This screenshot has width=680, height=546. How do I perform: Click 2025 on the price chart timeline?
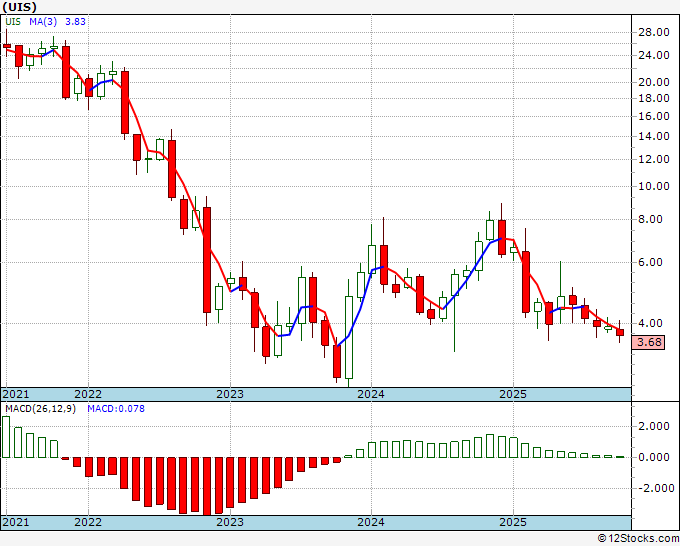click(x=513, y=394)
